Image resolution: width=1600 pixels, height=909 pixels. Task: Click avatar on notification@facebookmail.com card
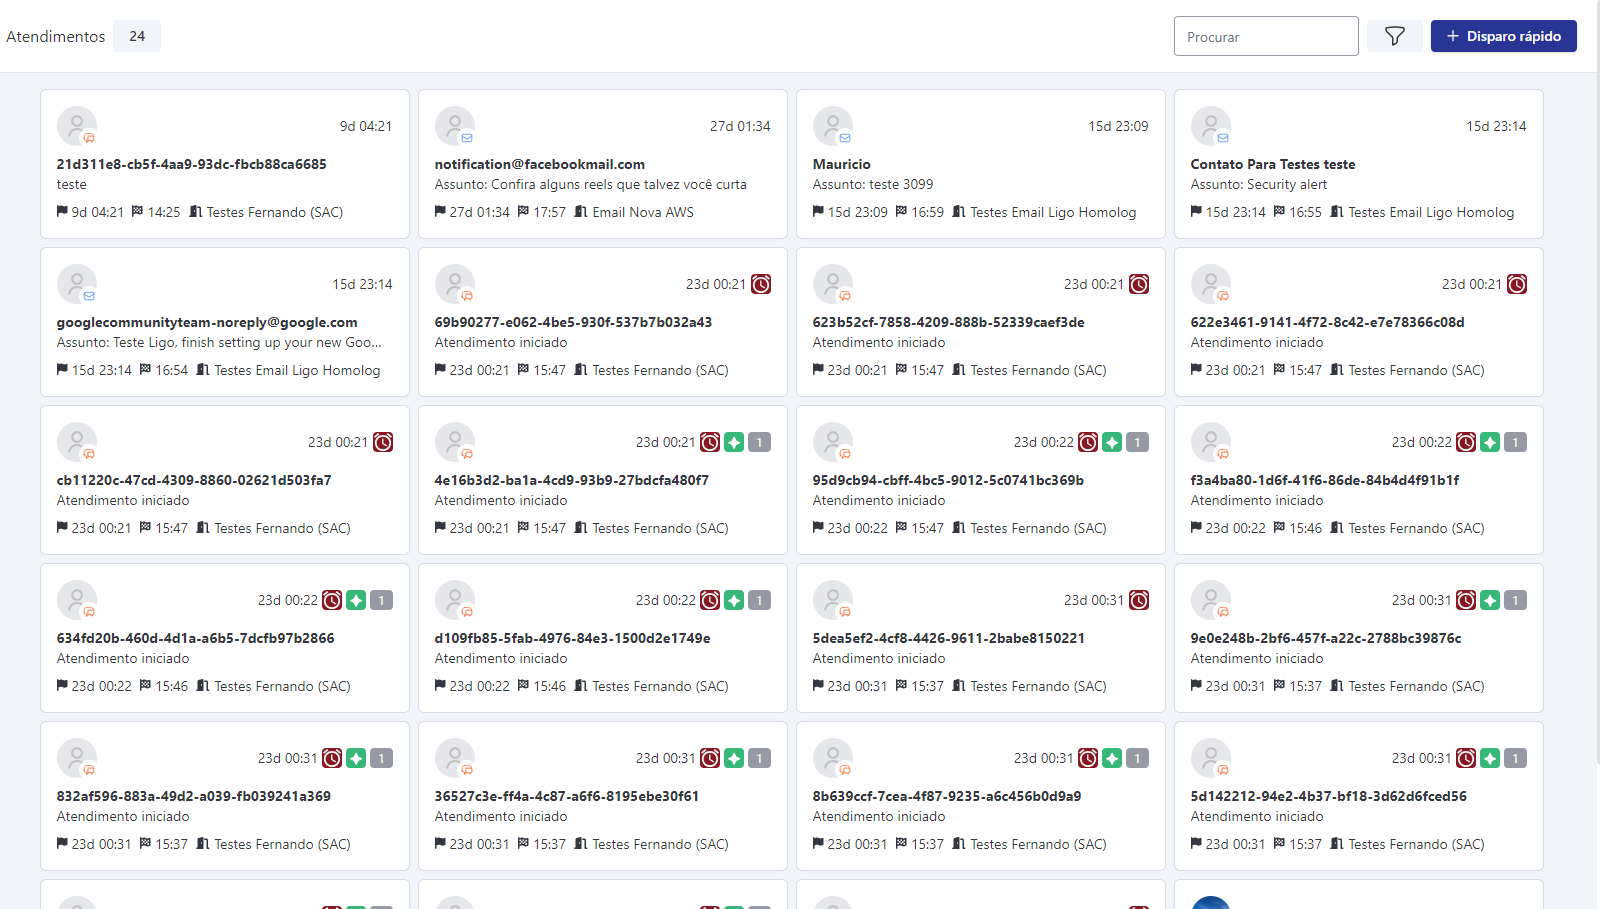click(455, 126)
